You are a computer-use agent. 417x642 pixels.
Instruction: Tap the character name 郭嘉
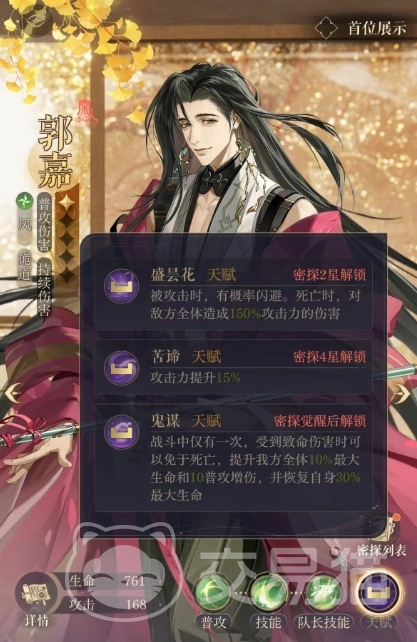pos(55,151)
